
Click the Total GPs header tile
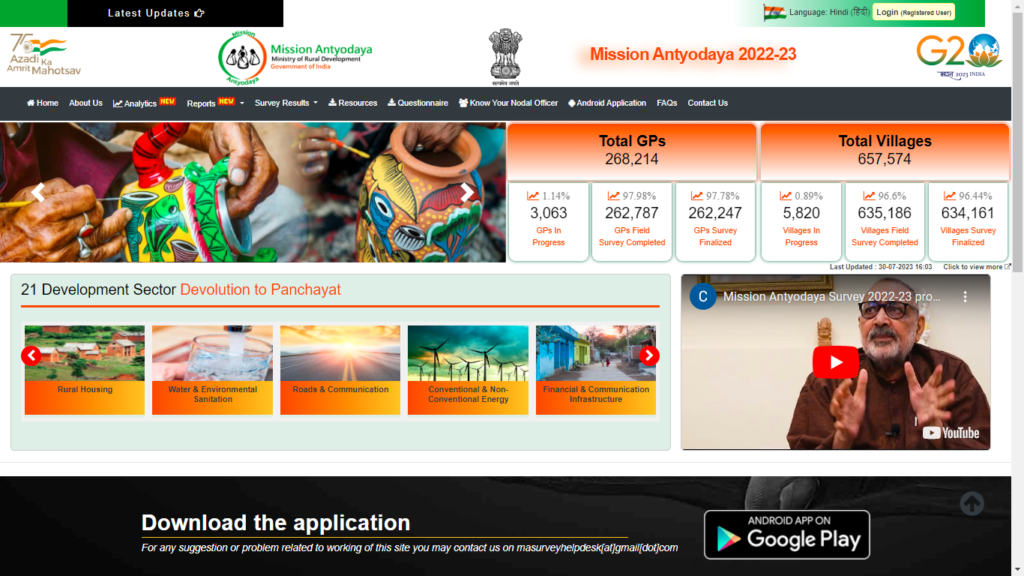(632, 151)
